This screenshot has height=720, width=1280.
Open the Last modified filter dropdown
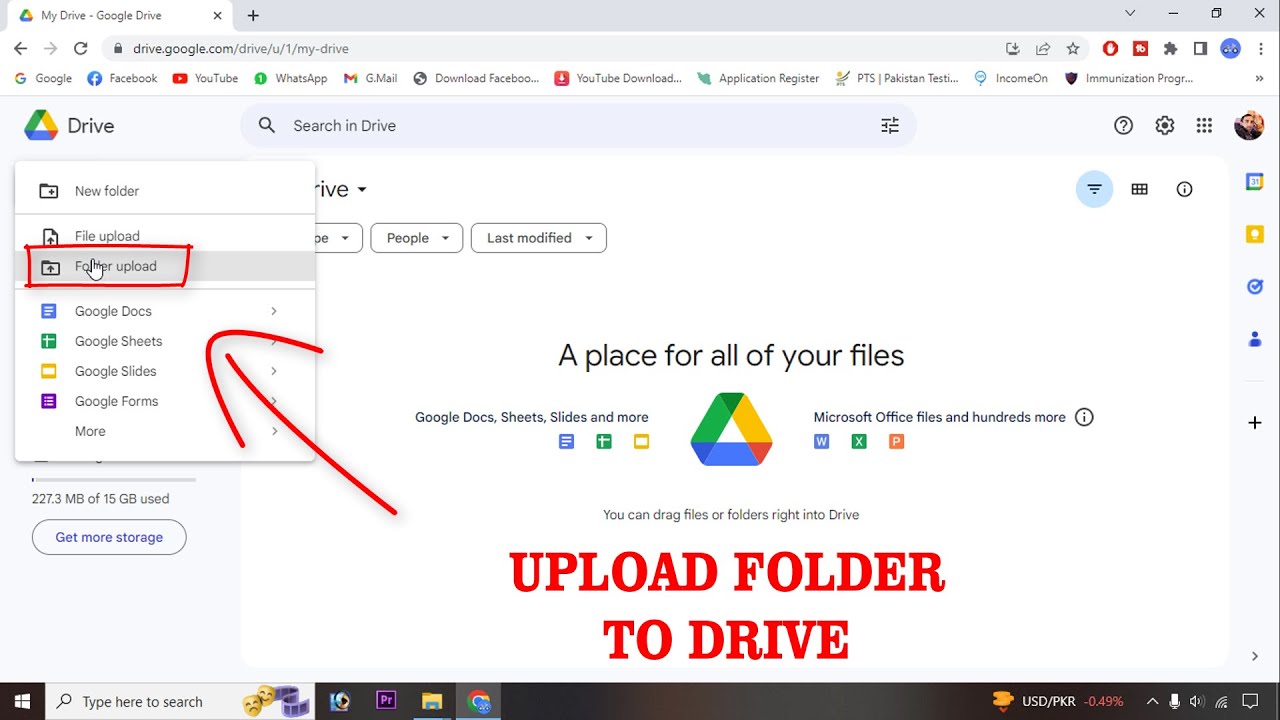click(539, 238)
